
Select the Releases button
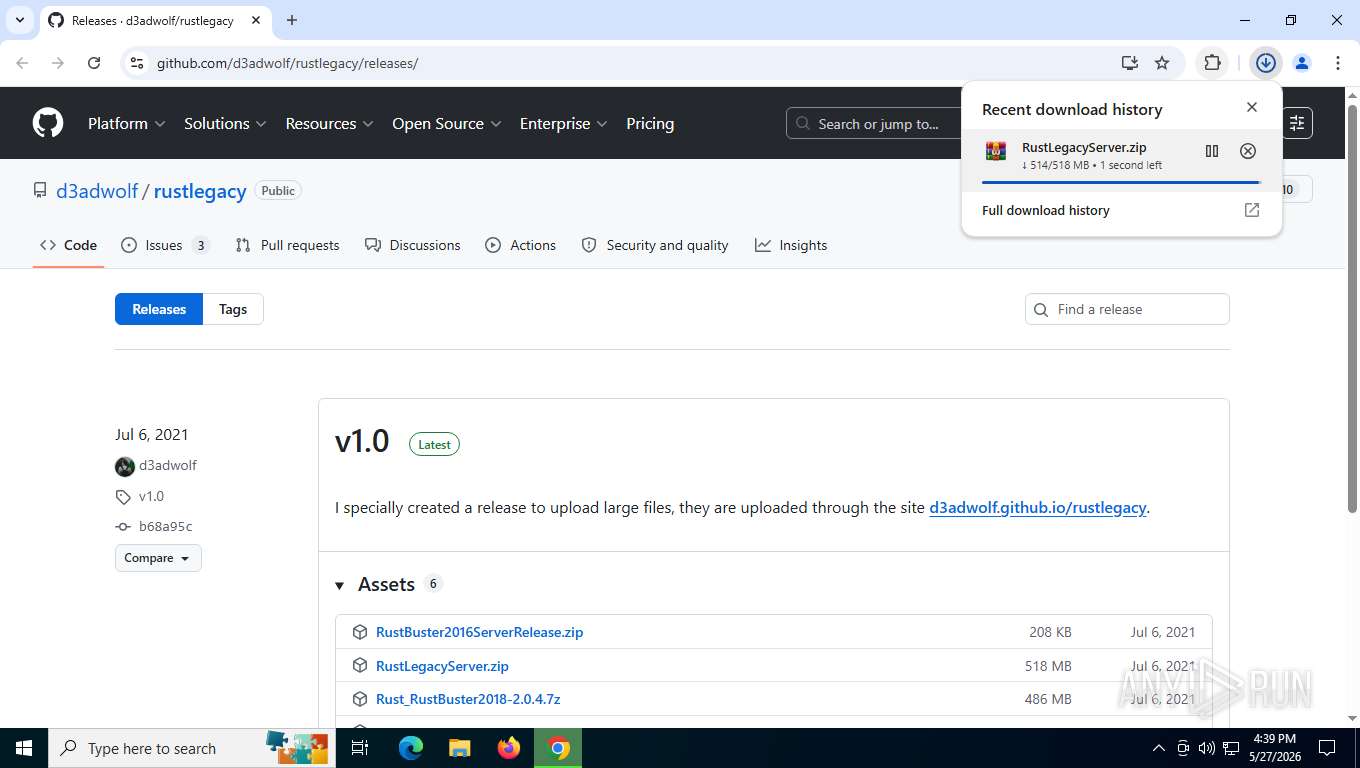159,309
